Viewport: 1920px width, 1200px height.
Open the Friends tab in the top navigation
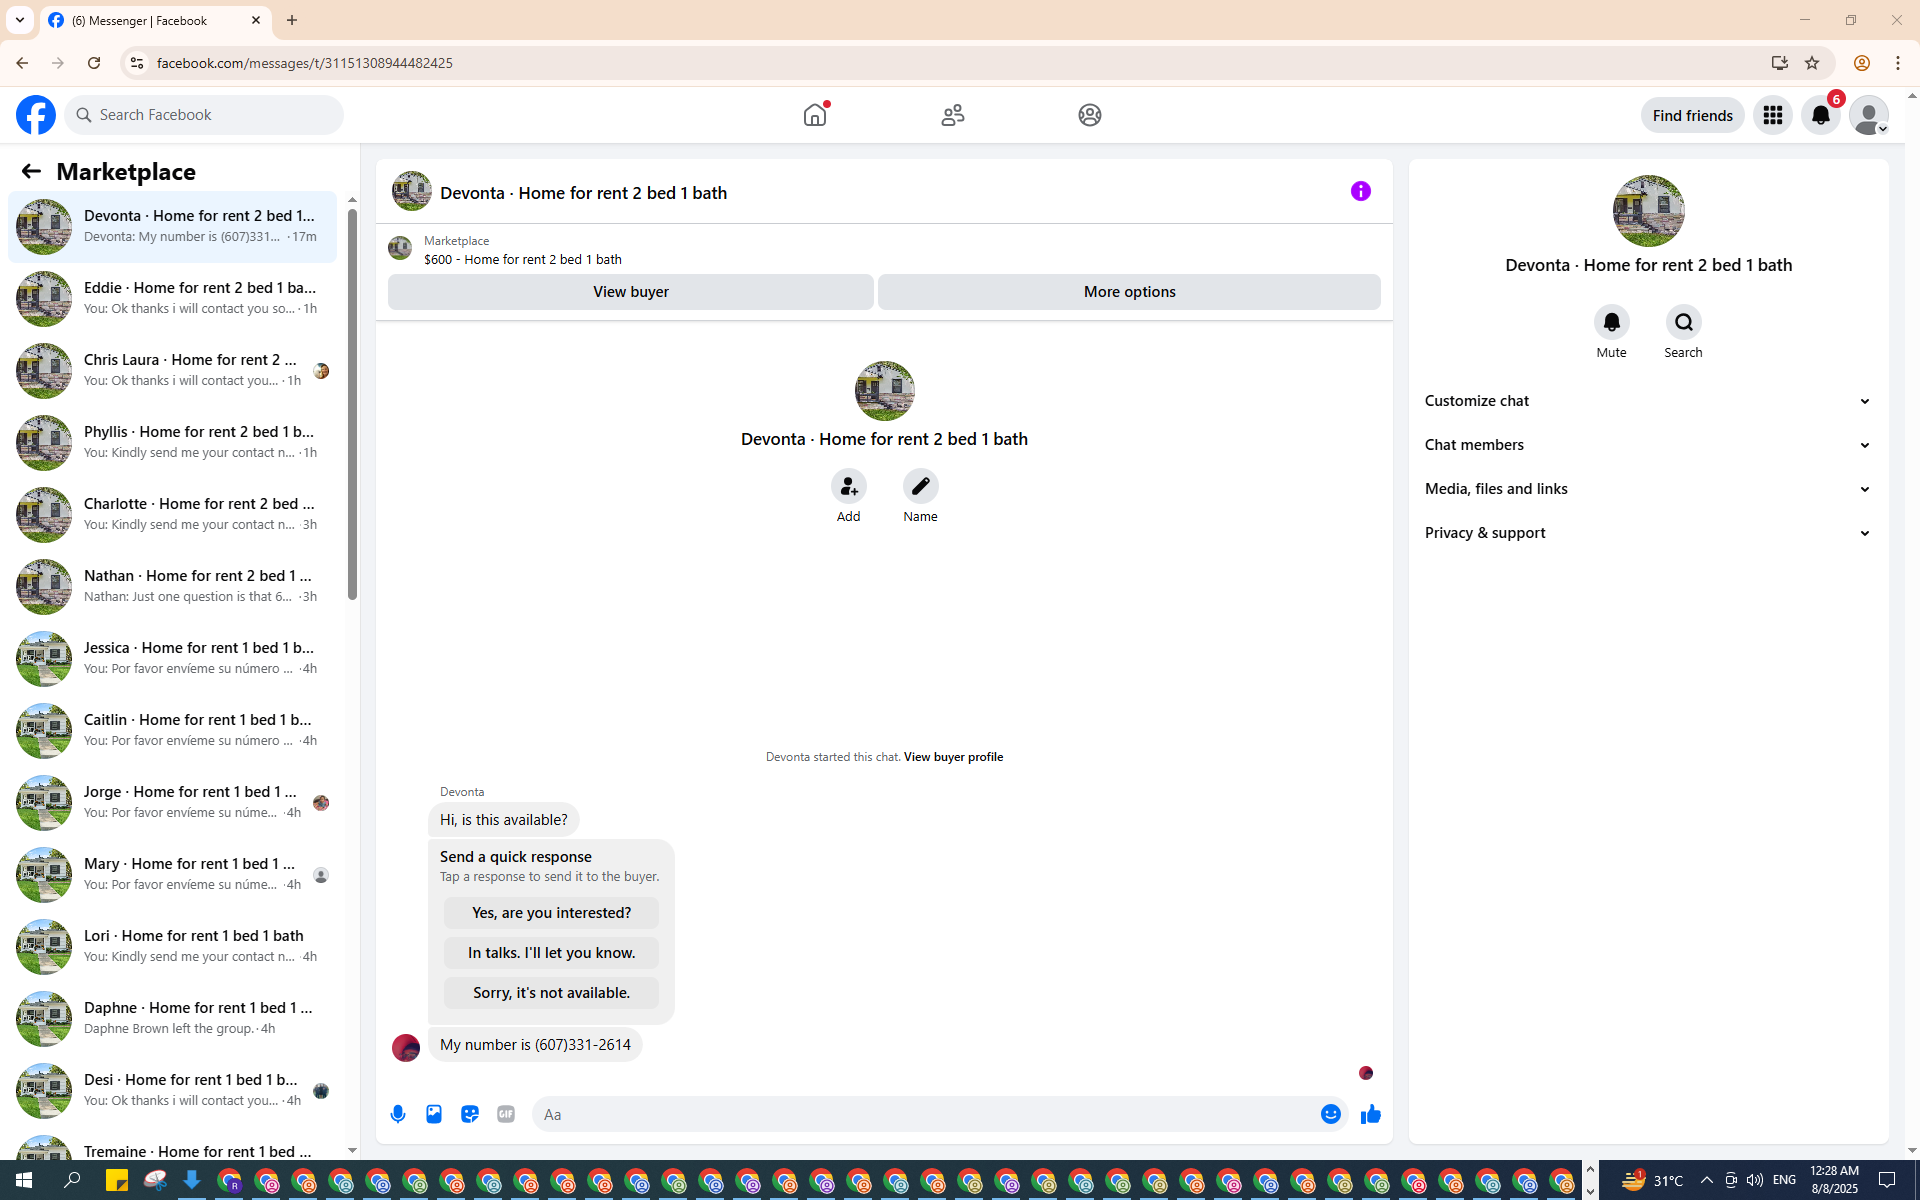tap(952, 115)
